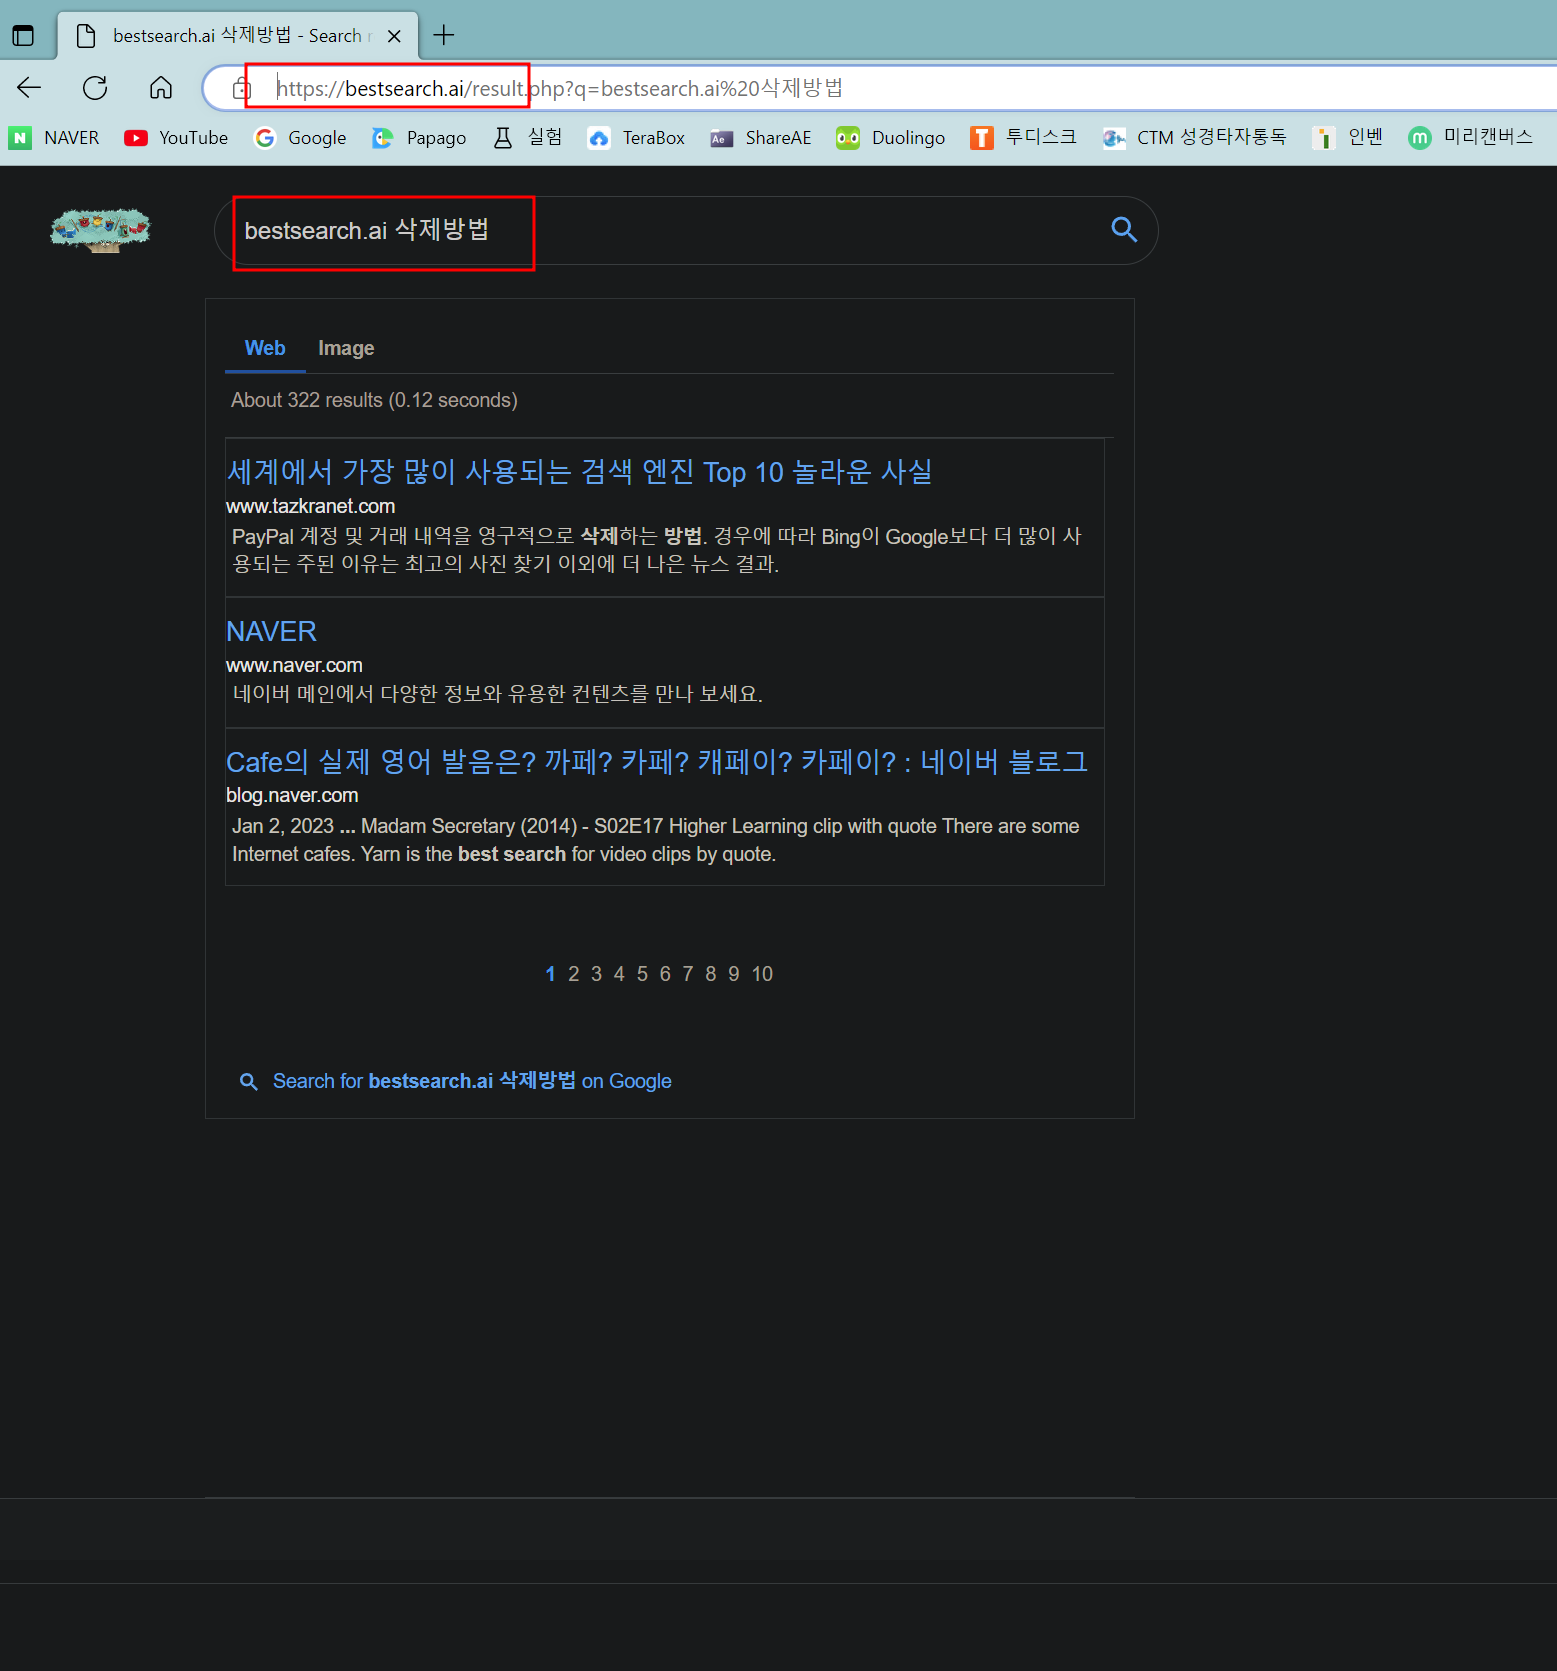This screenshot has width=1557, height=1671.
Task: Reload the page with refresh icon
Action: [x=95, y=88]
